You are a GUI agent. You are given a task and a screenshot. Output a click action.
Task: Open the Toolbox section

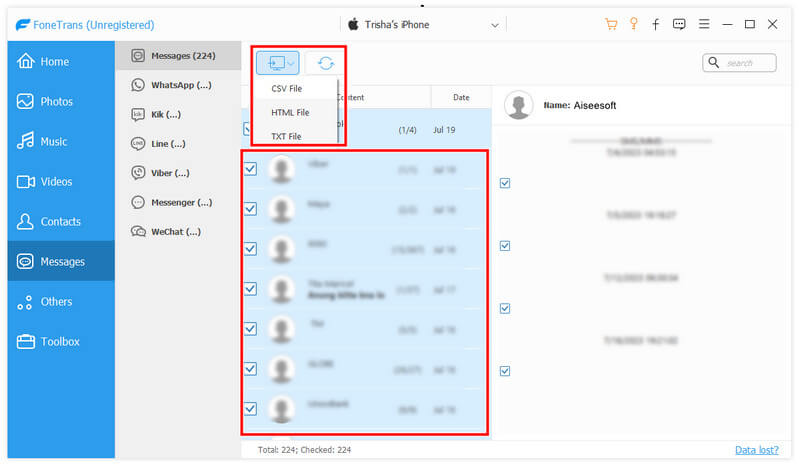61,341
